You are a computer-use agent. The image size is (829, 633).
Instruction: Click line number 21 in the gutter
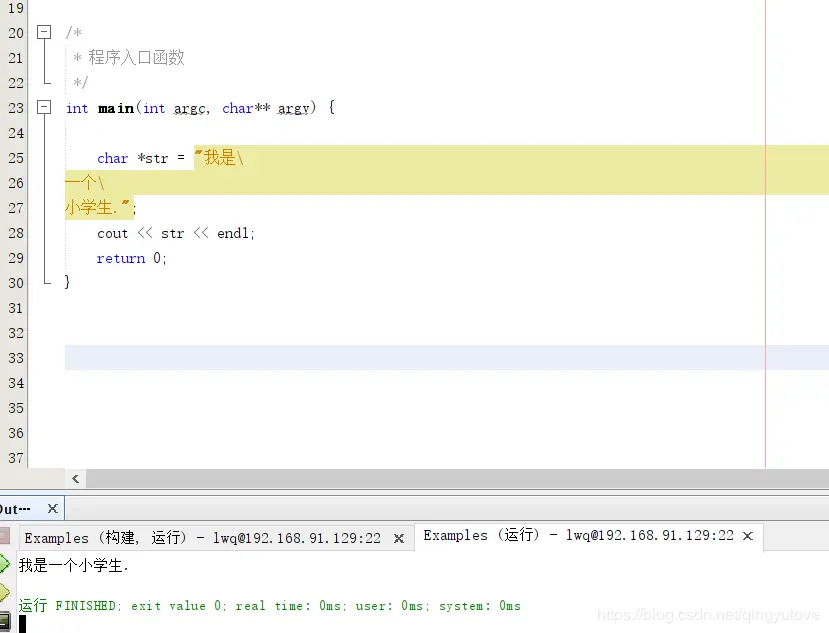tap(16, 58)
